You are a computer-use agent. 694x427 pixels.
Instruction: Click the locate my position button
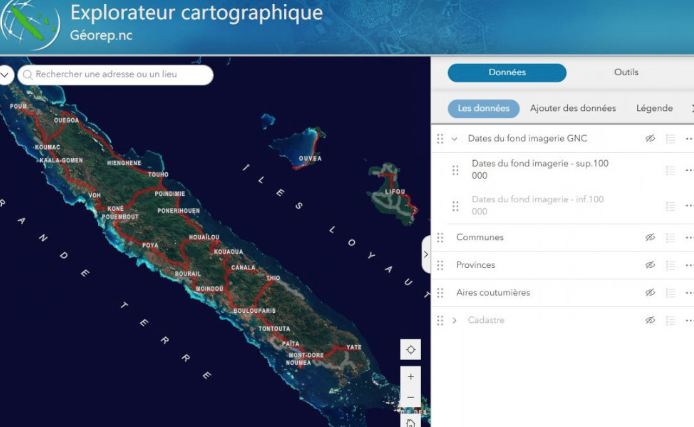click(x=410, y=349)
